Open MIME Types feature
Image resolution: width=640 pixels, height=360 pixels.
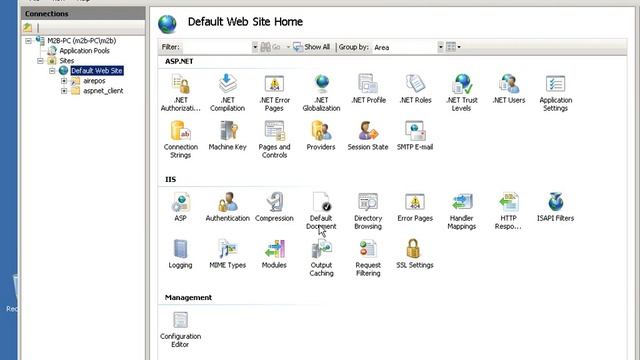tap(227, 254)
